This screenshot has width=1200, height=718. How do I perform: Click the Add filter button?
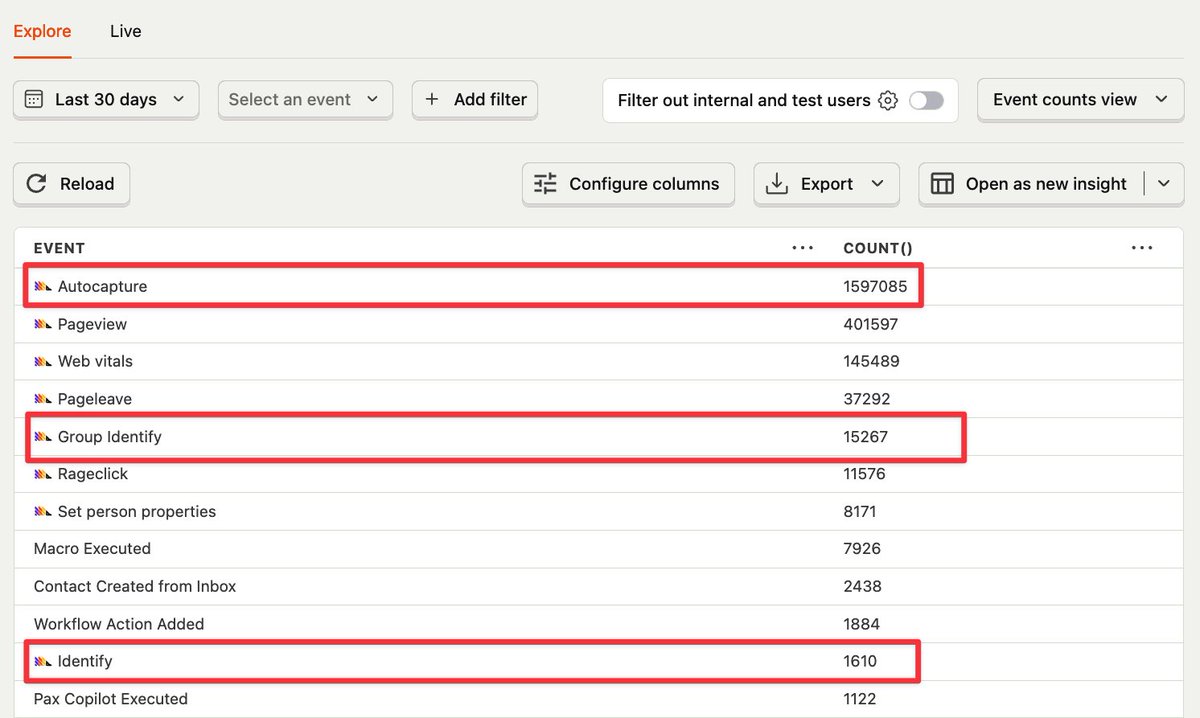pyautogui.click(x=475, y=99)
